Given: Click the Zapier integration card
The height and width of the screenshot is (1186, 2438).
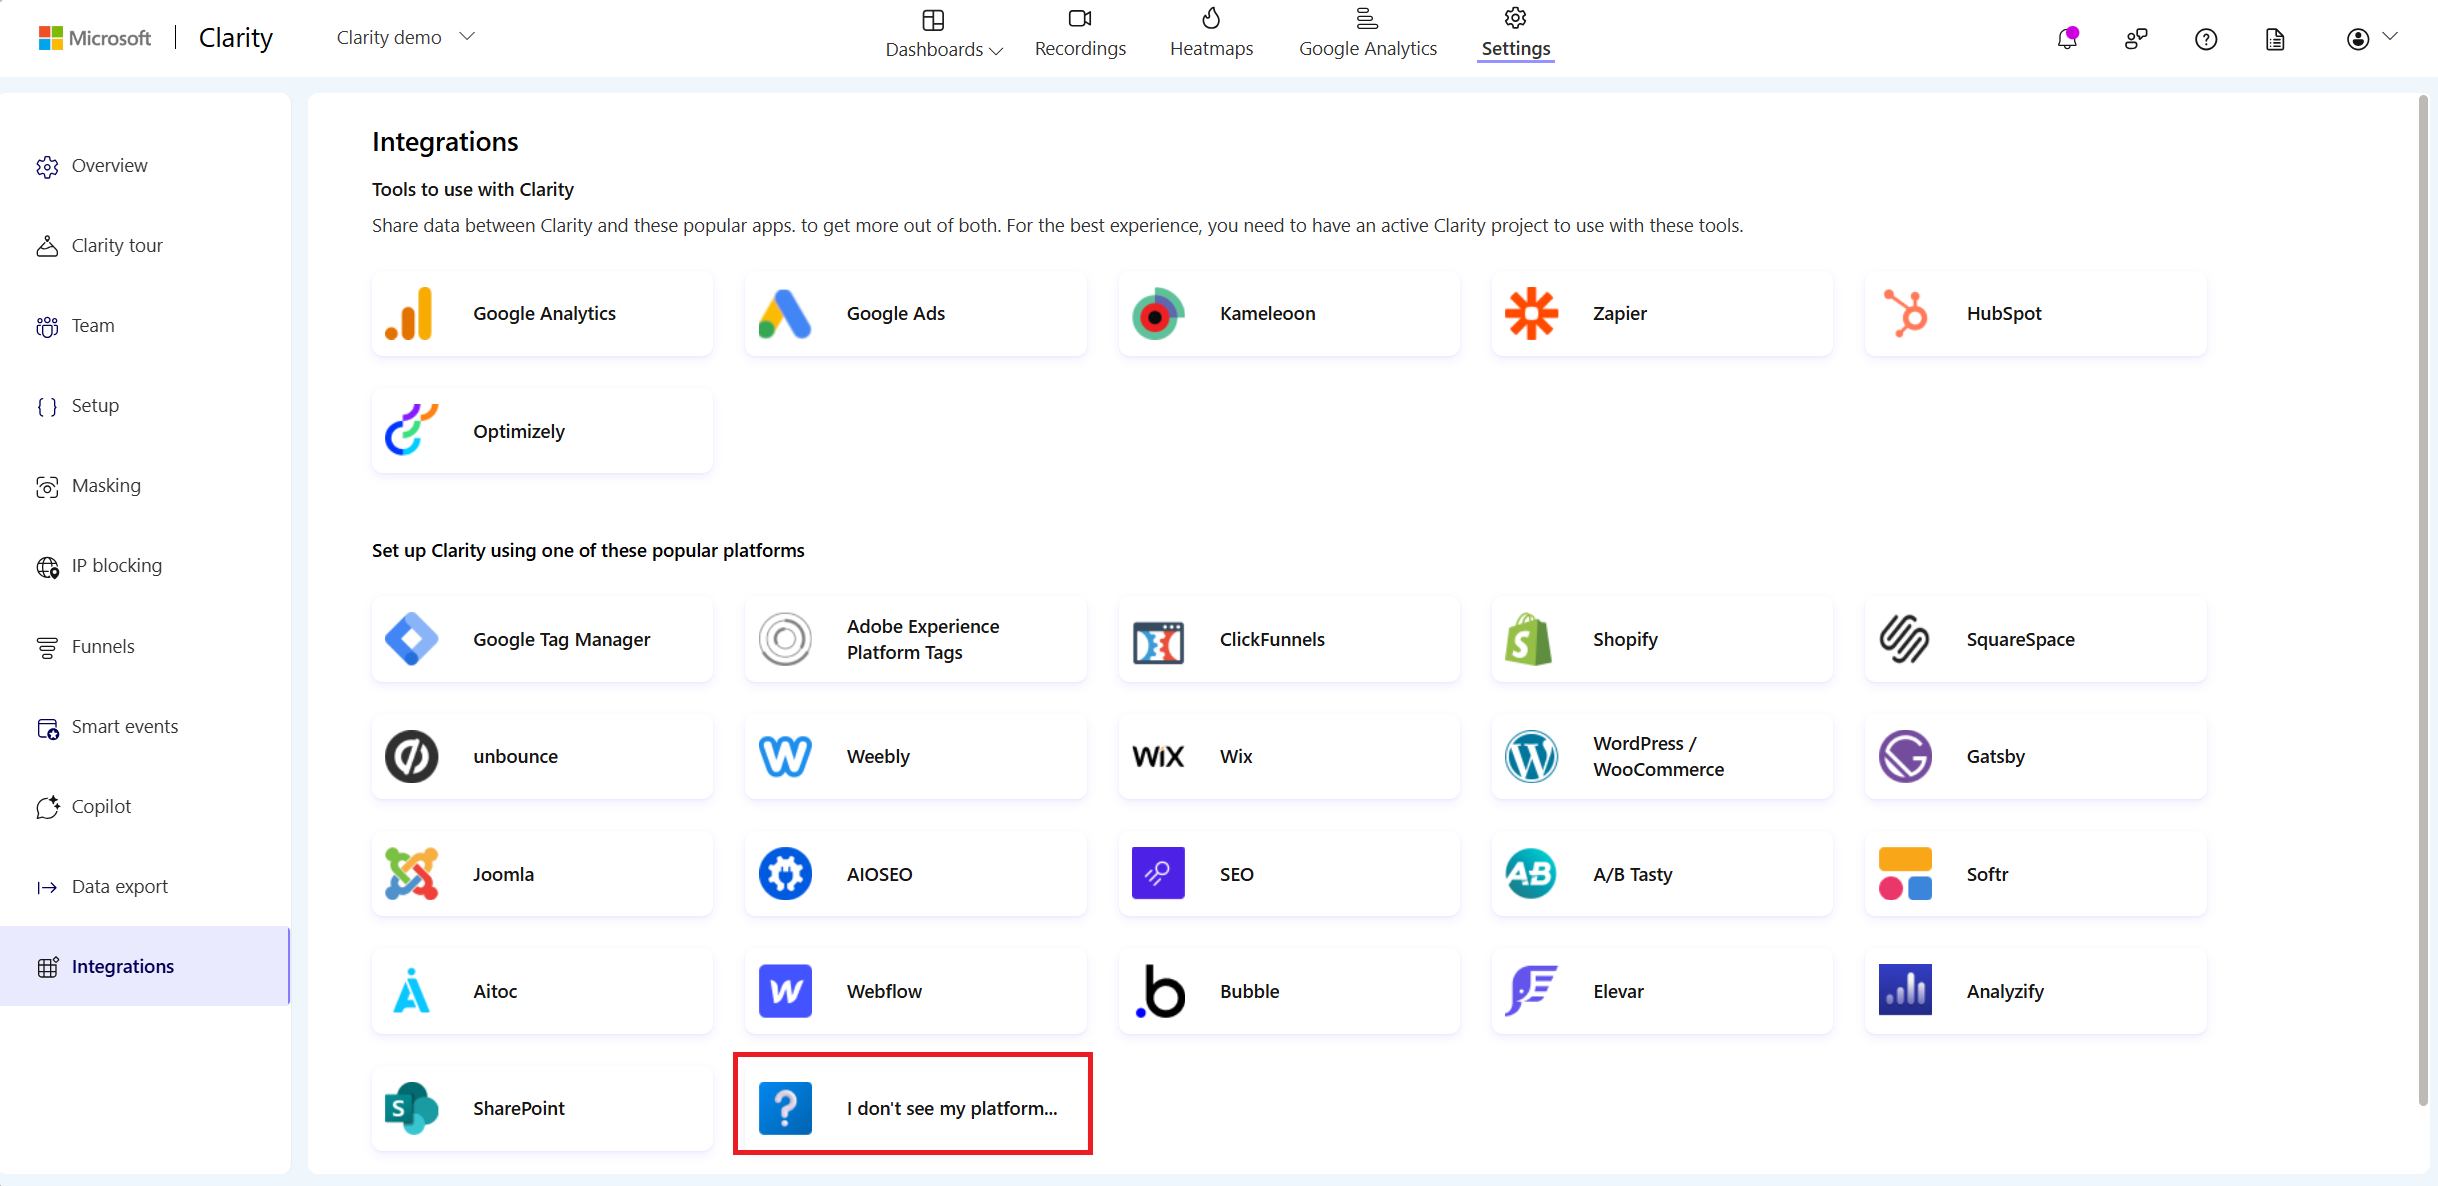Looking at the screenshot, I should click(x=1661, y=313).
